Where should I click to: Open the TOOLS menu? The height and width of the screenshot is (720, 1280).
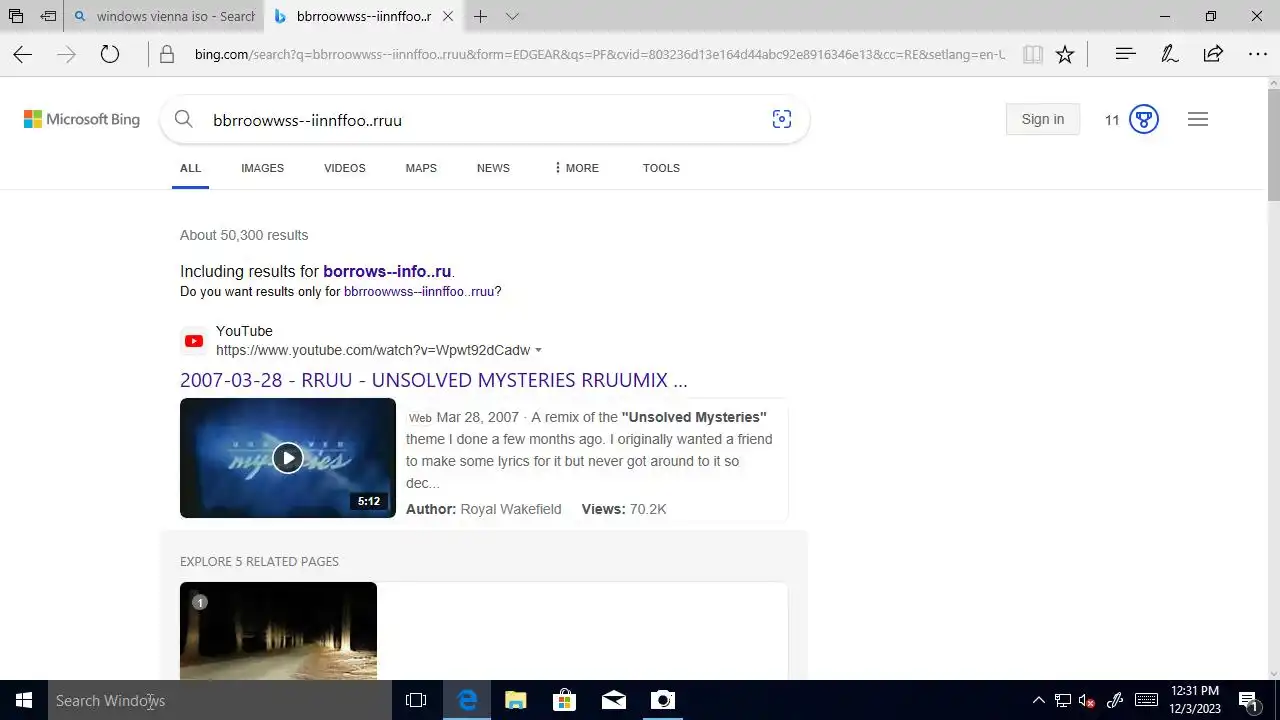tap(661, 168)
